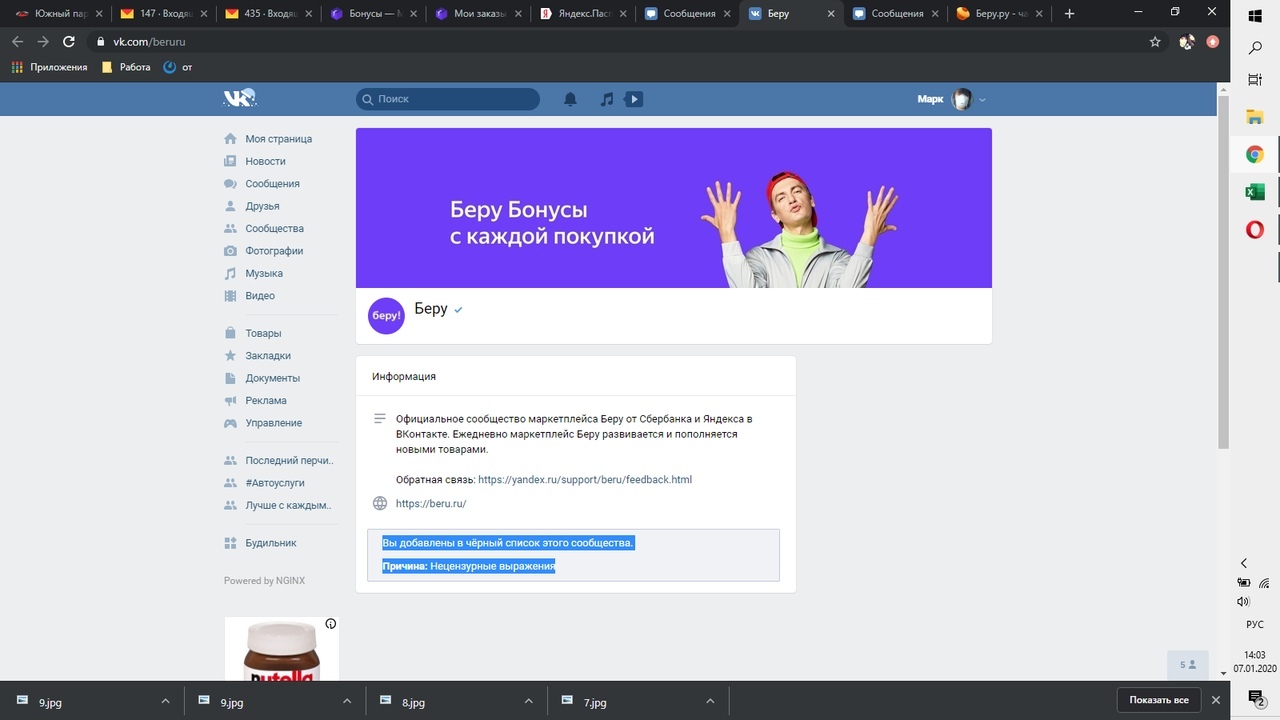Open the video player icon in header
Screen dimensions: 1280x720
[x=634, y=99]
